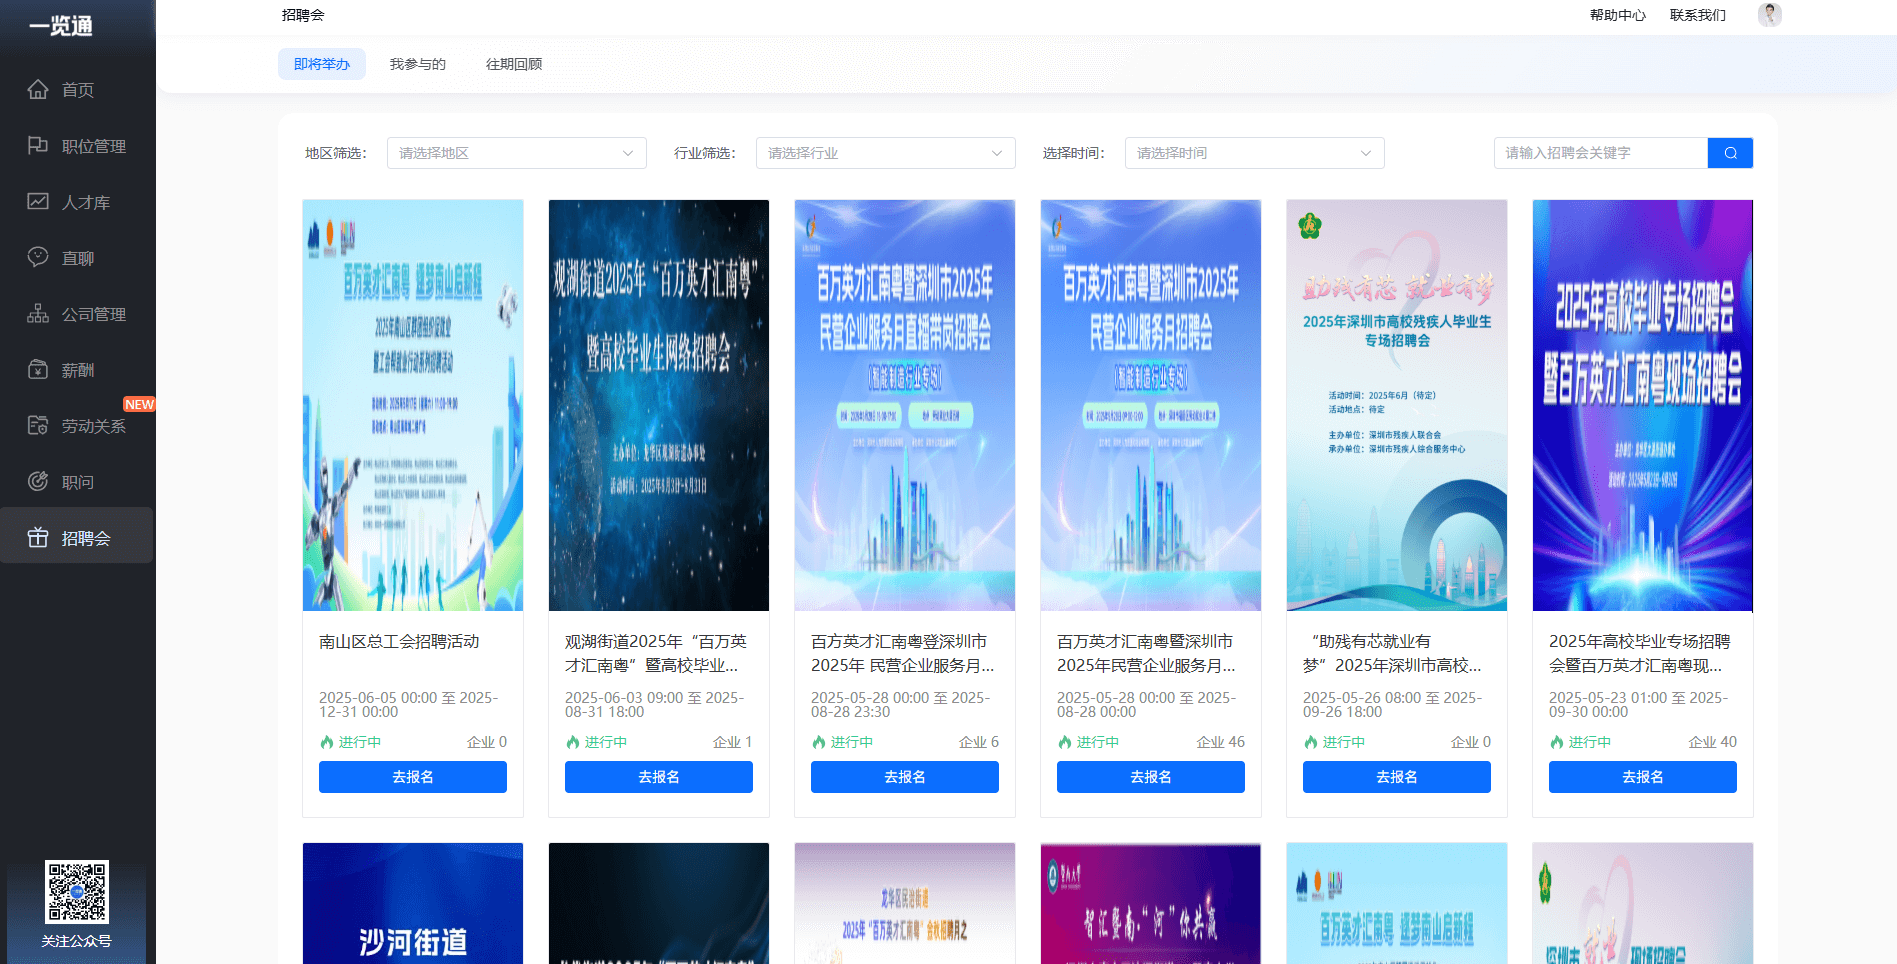Click the 帮助中心 link
Viewport: 1897px width, 964px height.
tap(1618, 15)
